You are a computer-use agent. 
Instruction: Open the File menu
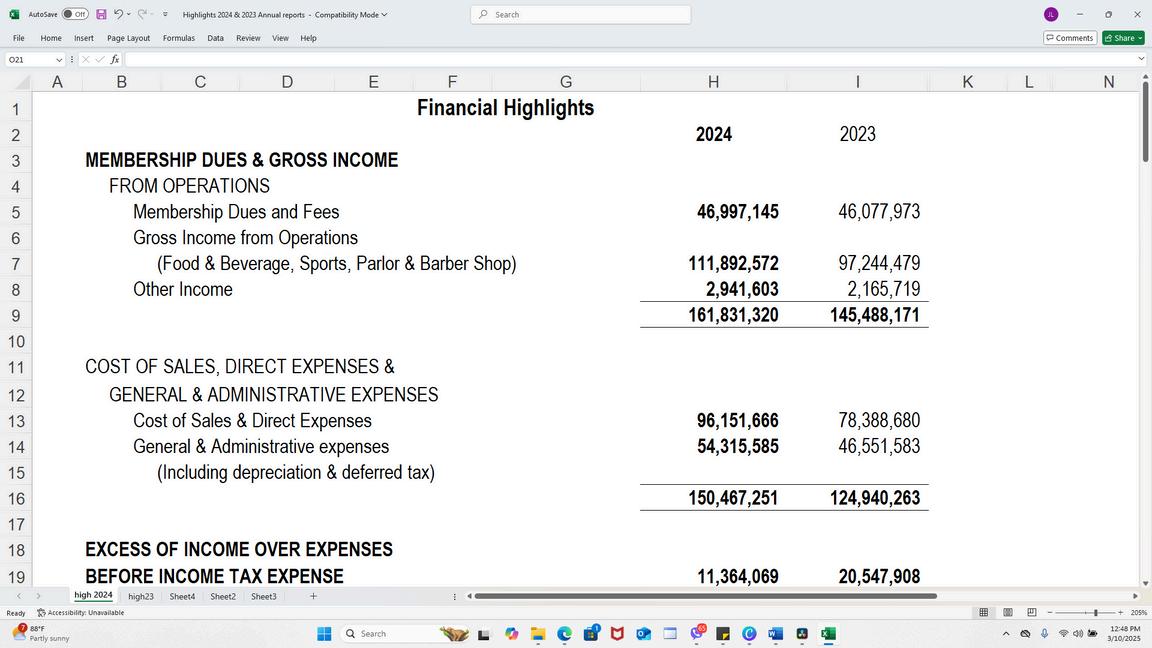click(x=18, y=38)
